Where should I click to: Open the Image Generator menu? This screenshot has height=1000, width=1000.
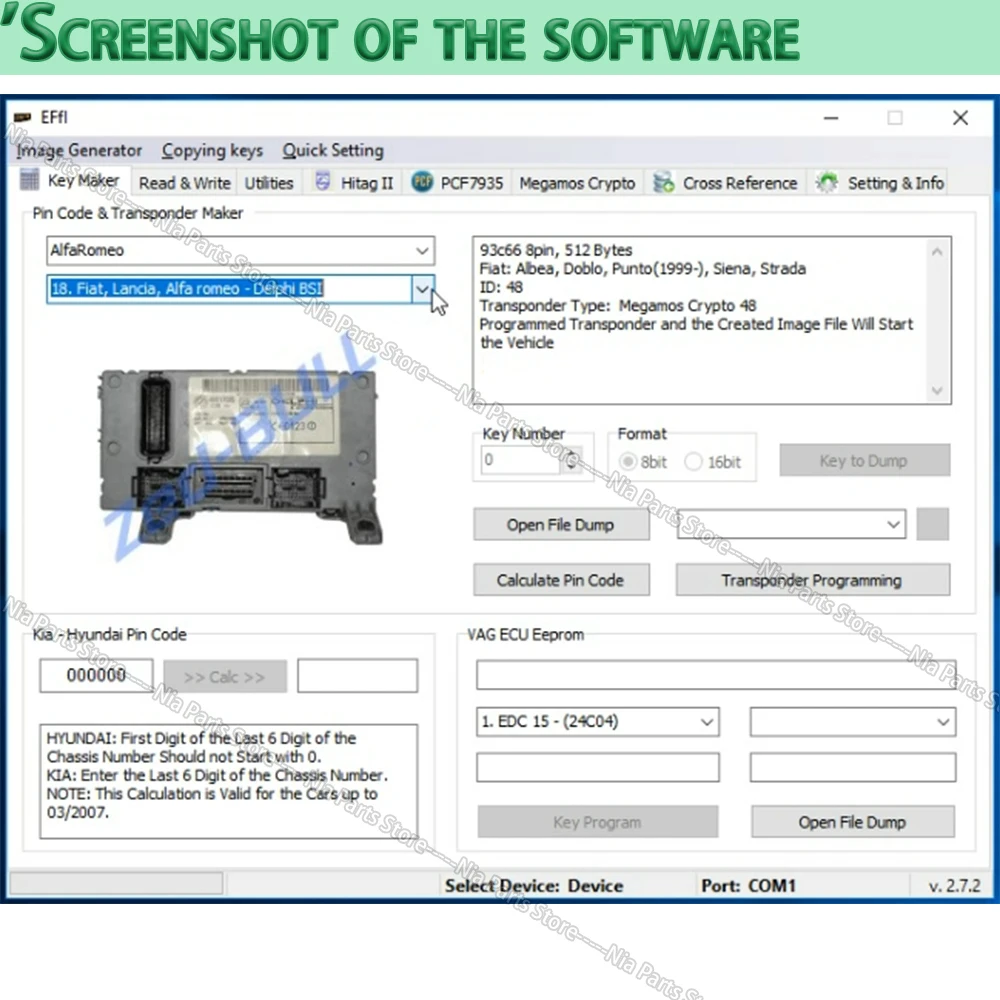coord(79,151)
